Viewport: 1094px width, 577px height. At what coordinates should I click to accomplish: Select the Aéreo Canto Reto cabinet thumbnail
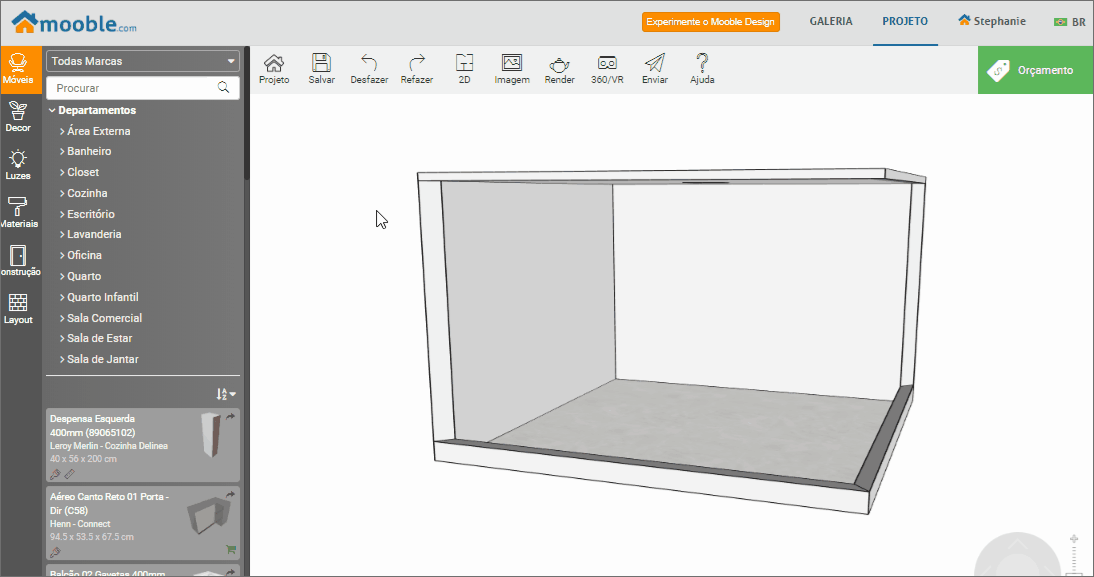[x=209, y=515]
